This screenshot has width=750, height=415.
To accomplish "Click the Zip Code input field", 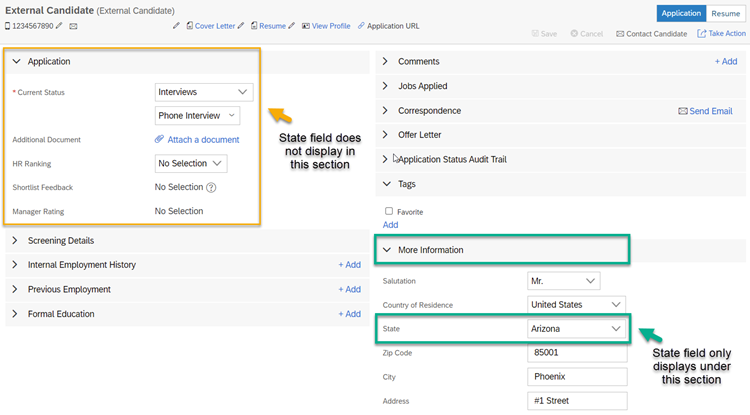I will tap(577, 353).
